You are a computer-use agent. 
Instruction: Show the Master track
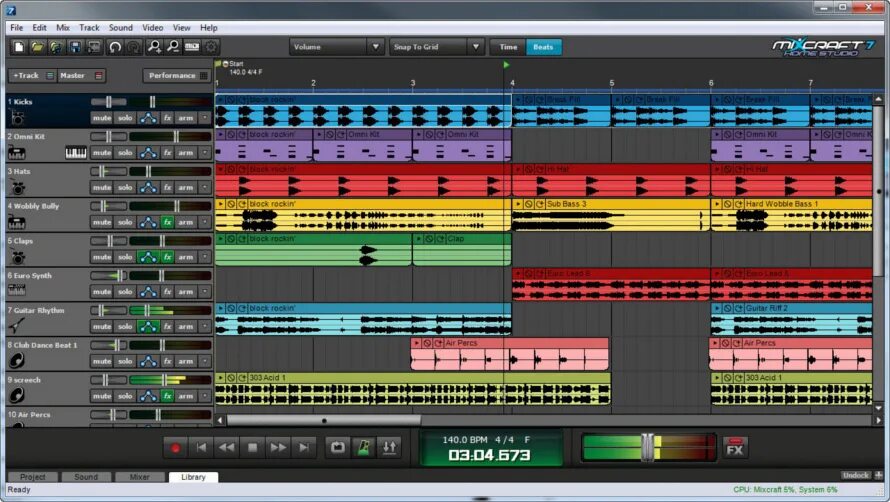pyautogui.click(x=81, y=76)
